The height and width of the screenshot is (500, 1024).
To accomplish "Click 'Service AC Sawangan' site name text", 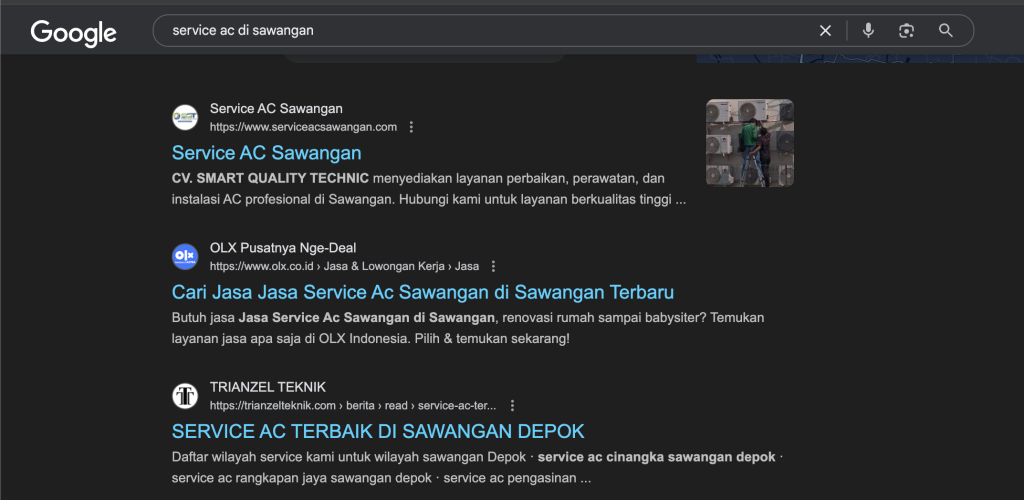I will 276,109.
